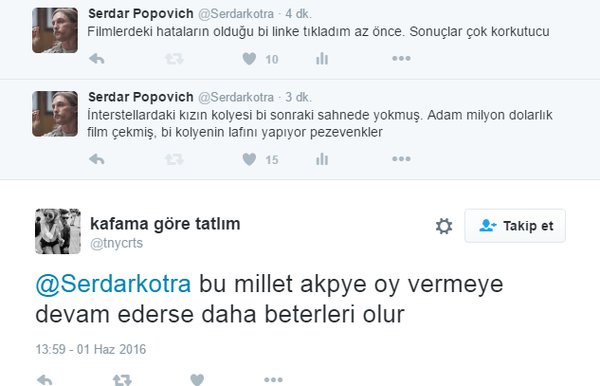Open the @Serdarkotra mention link in the reply

coord(113,284)
